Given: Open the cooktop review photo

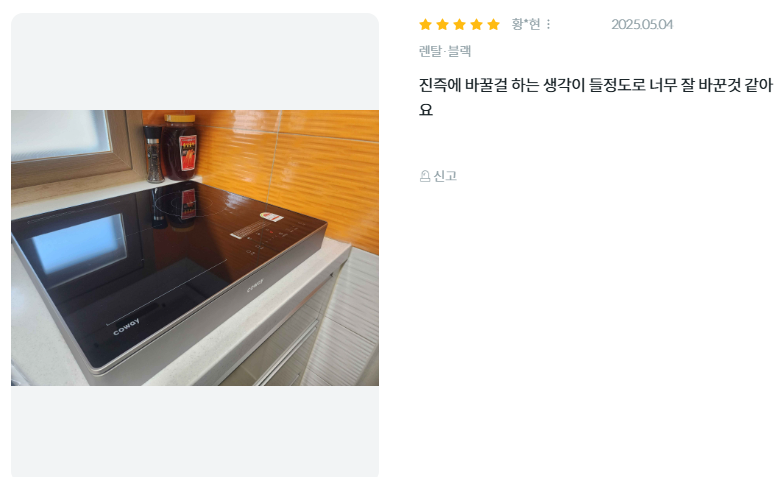Looking at the screenshot, I should [195, 248].
